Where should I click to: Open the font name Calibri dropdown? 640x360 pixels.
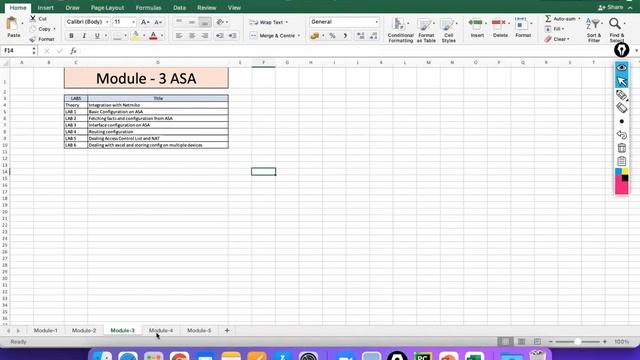pos(107,22)
